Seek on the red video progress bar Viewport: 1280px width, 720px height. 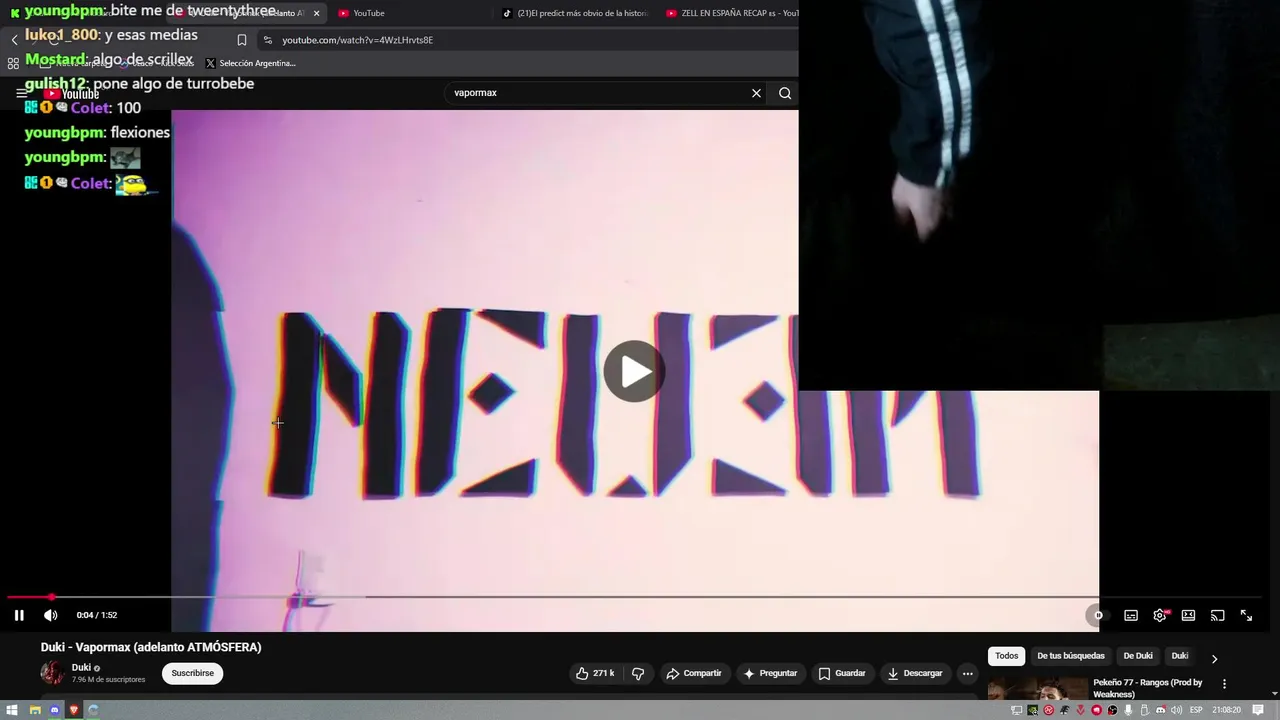634,597
